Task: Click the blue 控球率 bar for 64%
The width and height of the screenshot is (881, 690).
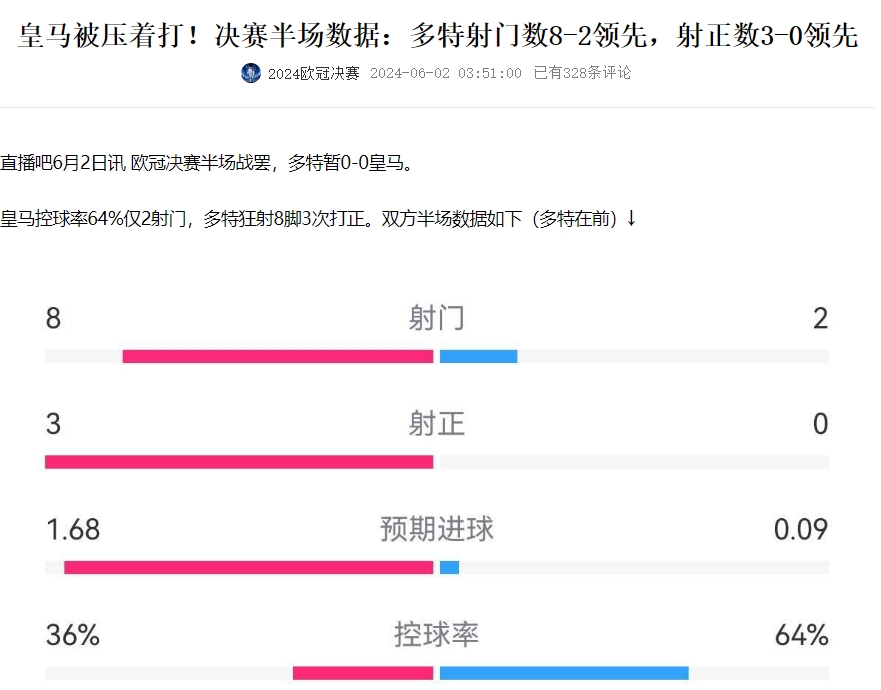Action: click(564, 673)
